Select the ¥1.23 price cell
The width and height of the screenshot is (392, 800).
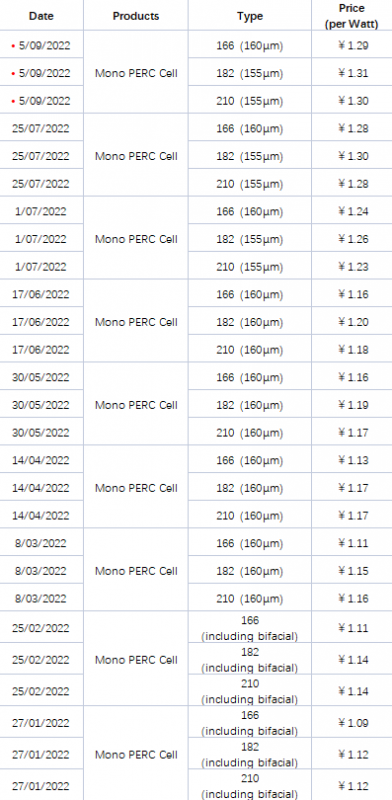[352, 267]
